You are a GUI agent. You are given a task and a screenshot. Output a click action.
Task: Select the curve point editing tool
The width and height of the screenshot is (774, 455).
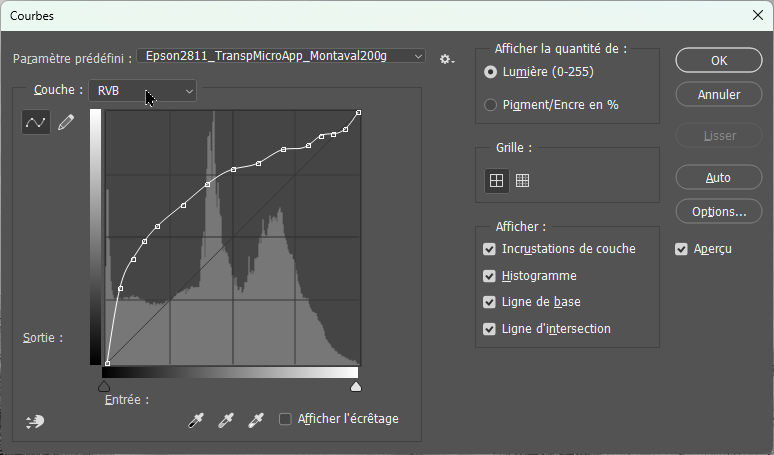point(36,122)
